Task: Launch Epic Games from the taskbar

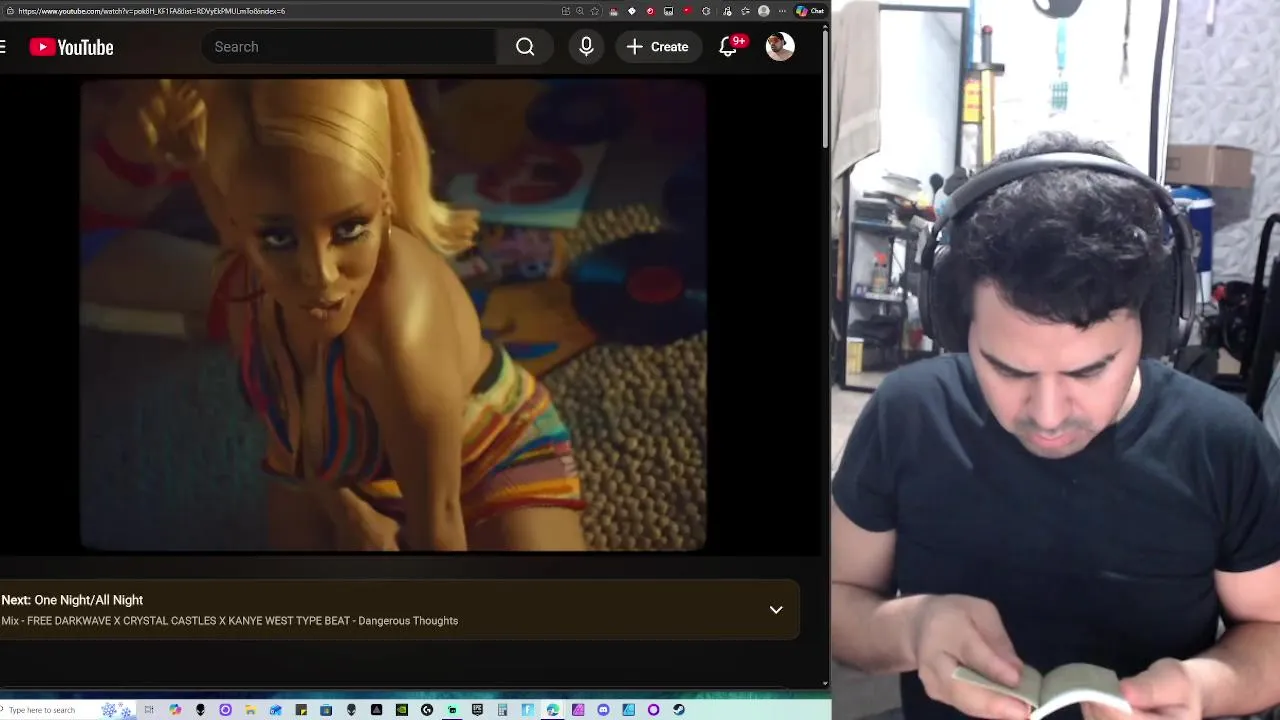Action: coord(477,710)
